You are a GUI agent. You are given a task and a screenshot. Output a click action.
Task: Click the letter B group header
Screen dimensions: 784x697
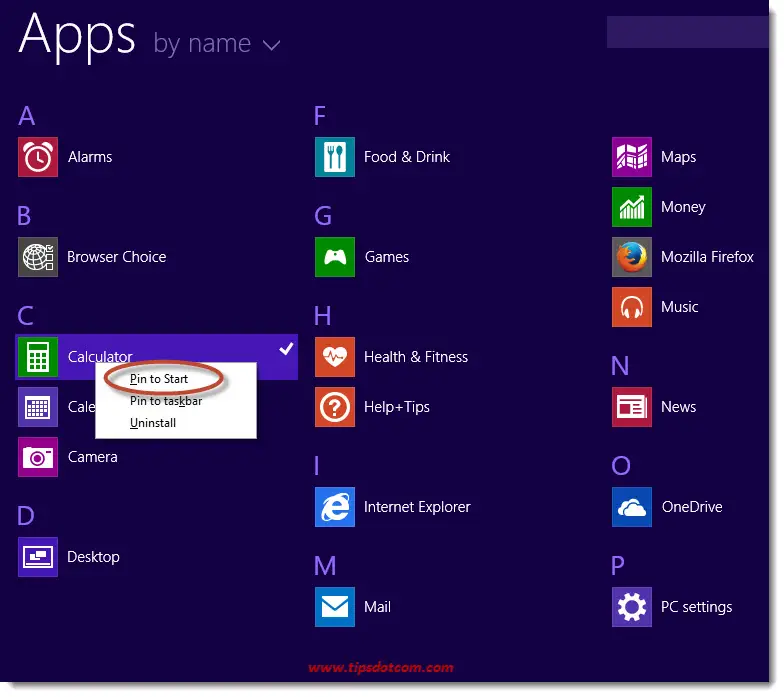(x=24, y=216)
